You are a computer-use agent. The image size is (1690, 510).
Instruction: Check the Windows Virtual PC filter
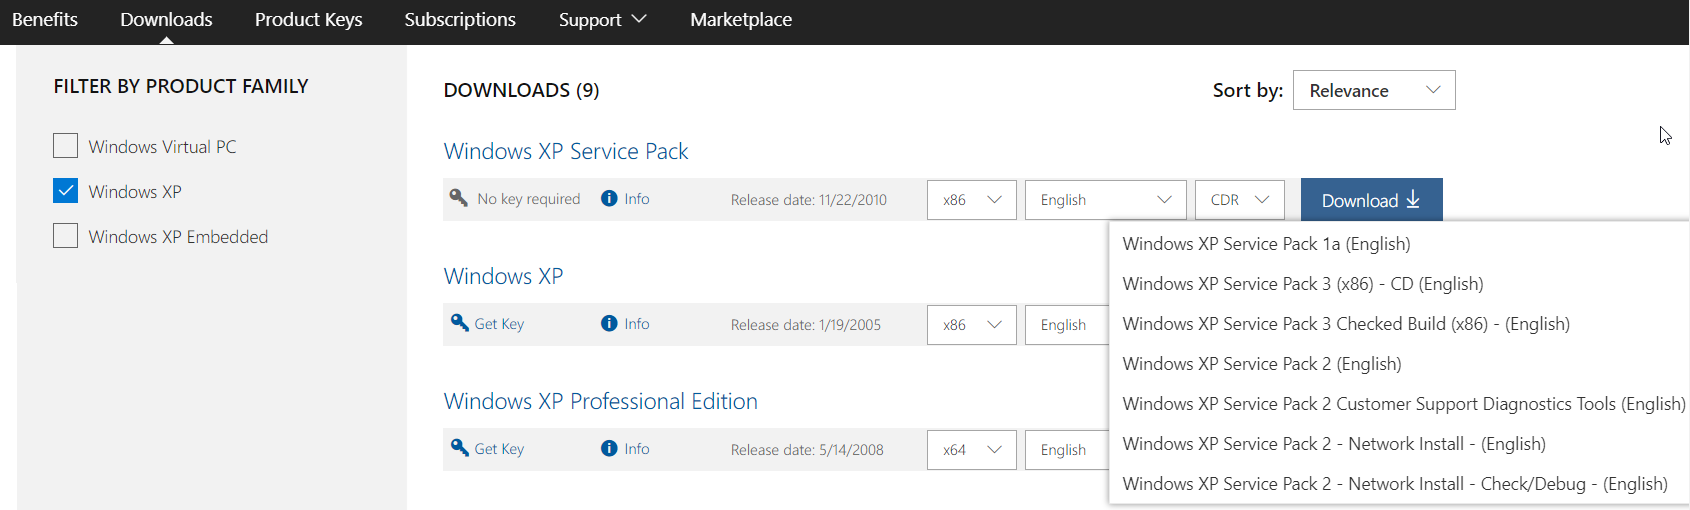[65, 146]
